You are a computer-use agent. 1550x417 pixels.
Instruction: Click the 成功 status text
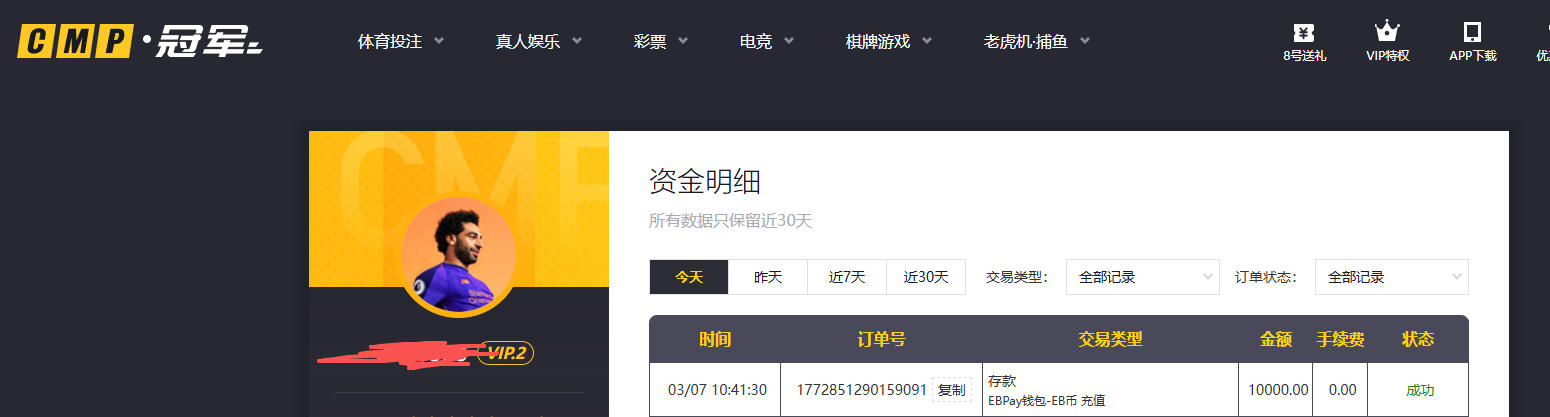coord(1419,390)
